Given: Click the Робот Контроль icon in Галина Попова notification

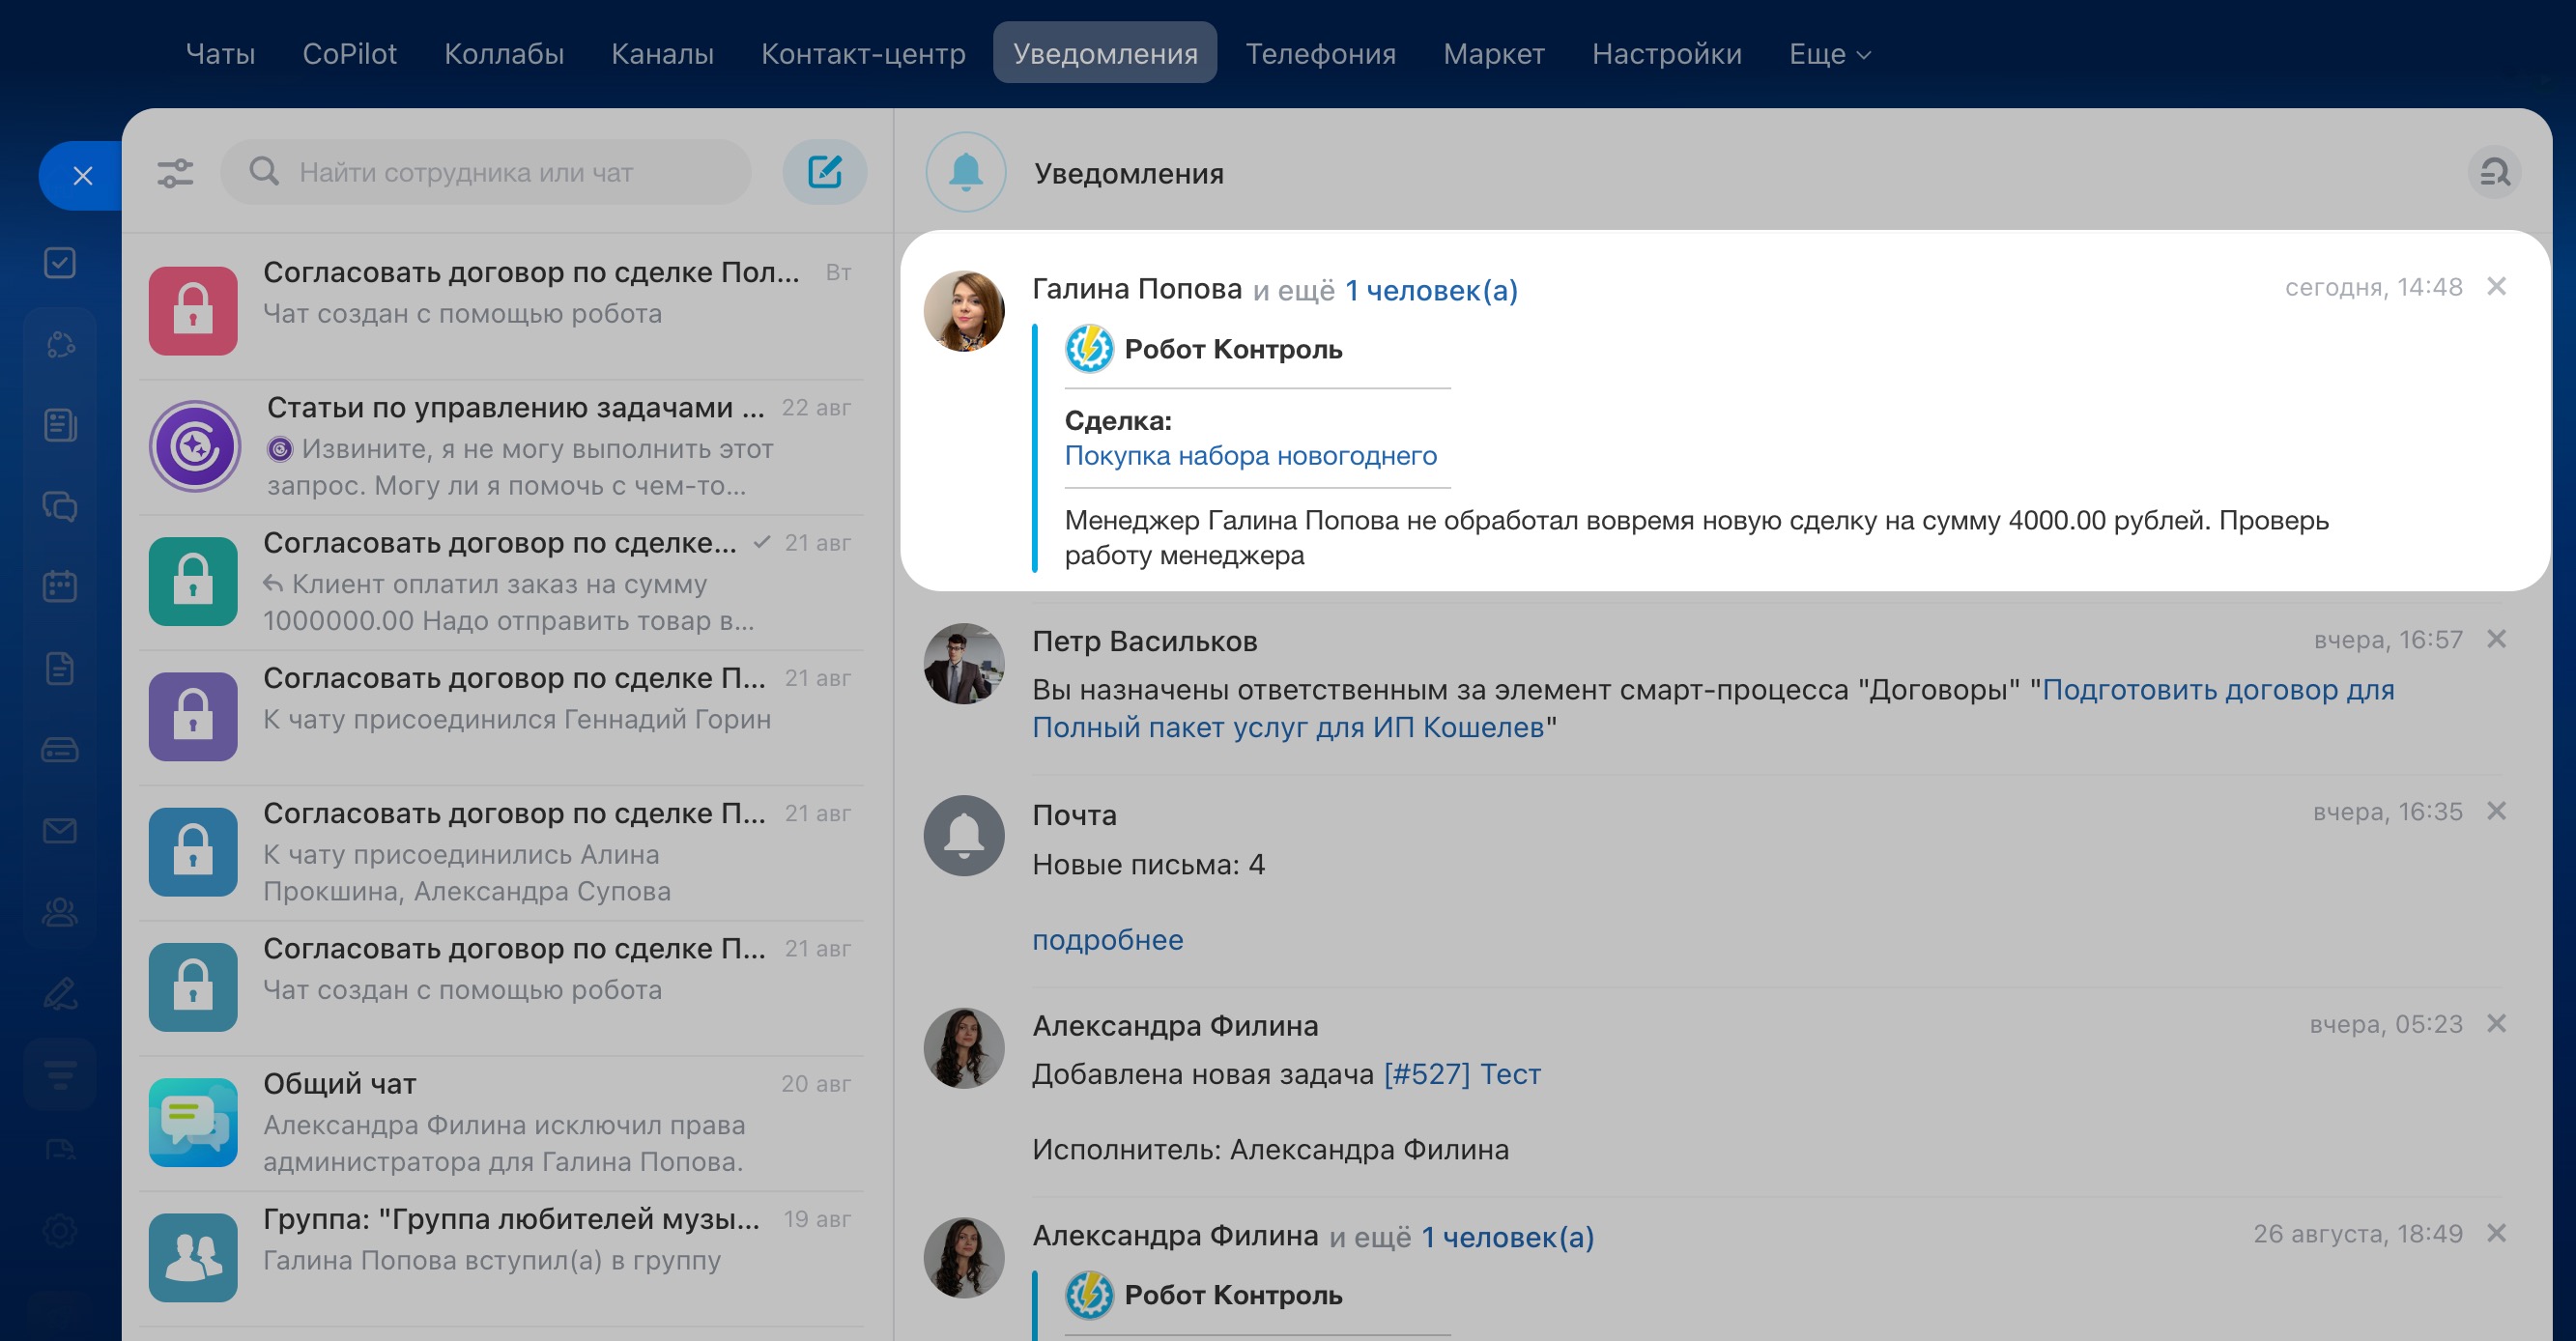Looking at the screenshot, I should (1089, 349).
